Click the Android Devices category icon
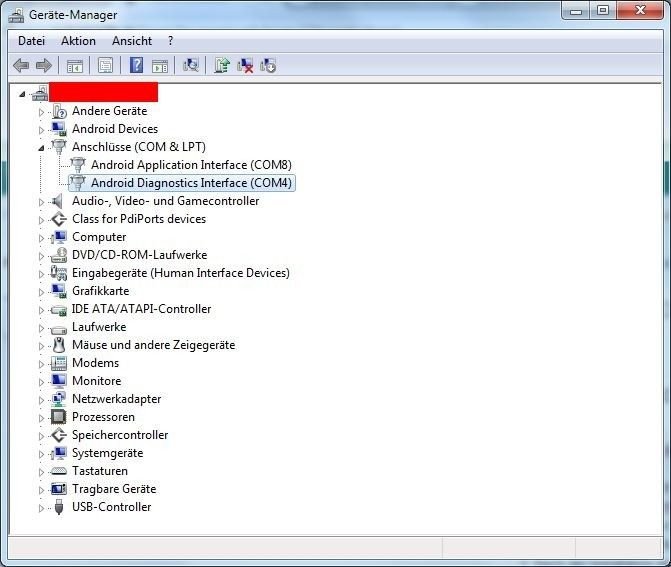Viewport: 671px width, 567px height. (x=59, y=129)
